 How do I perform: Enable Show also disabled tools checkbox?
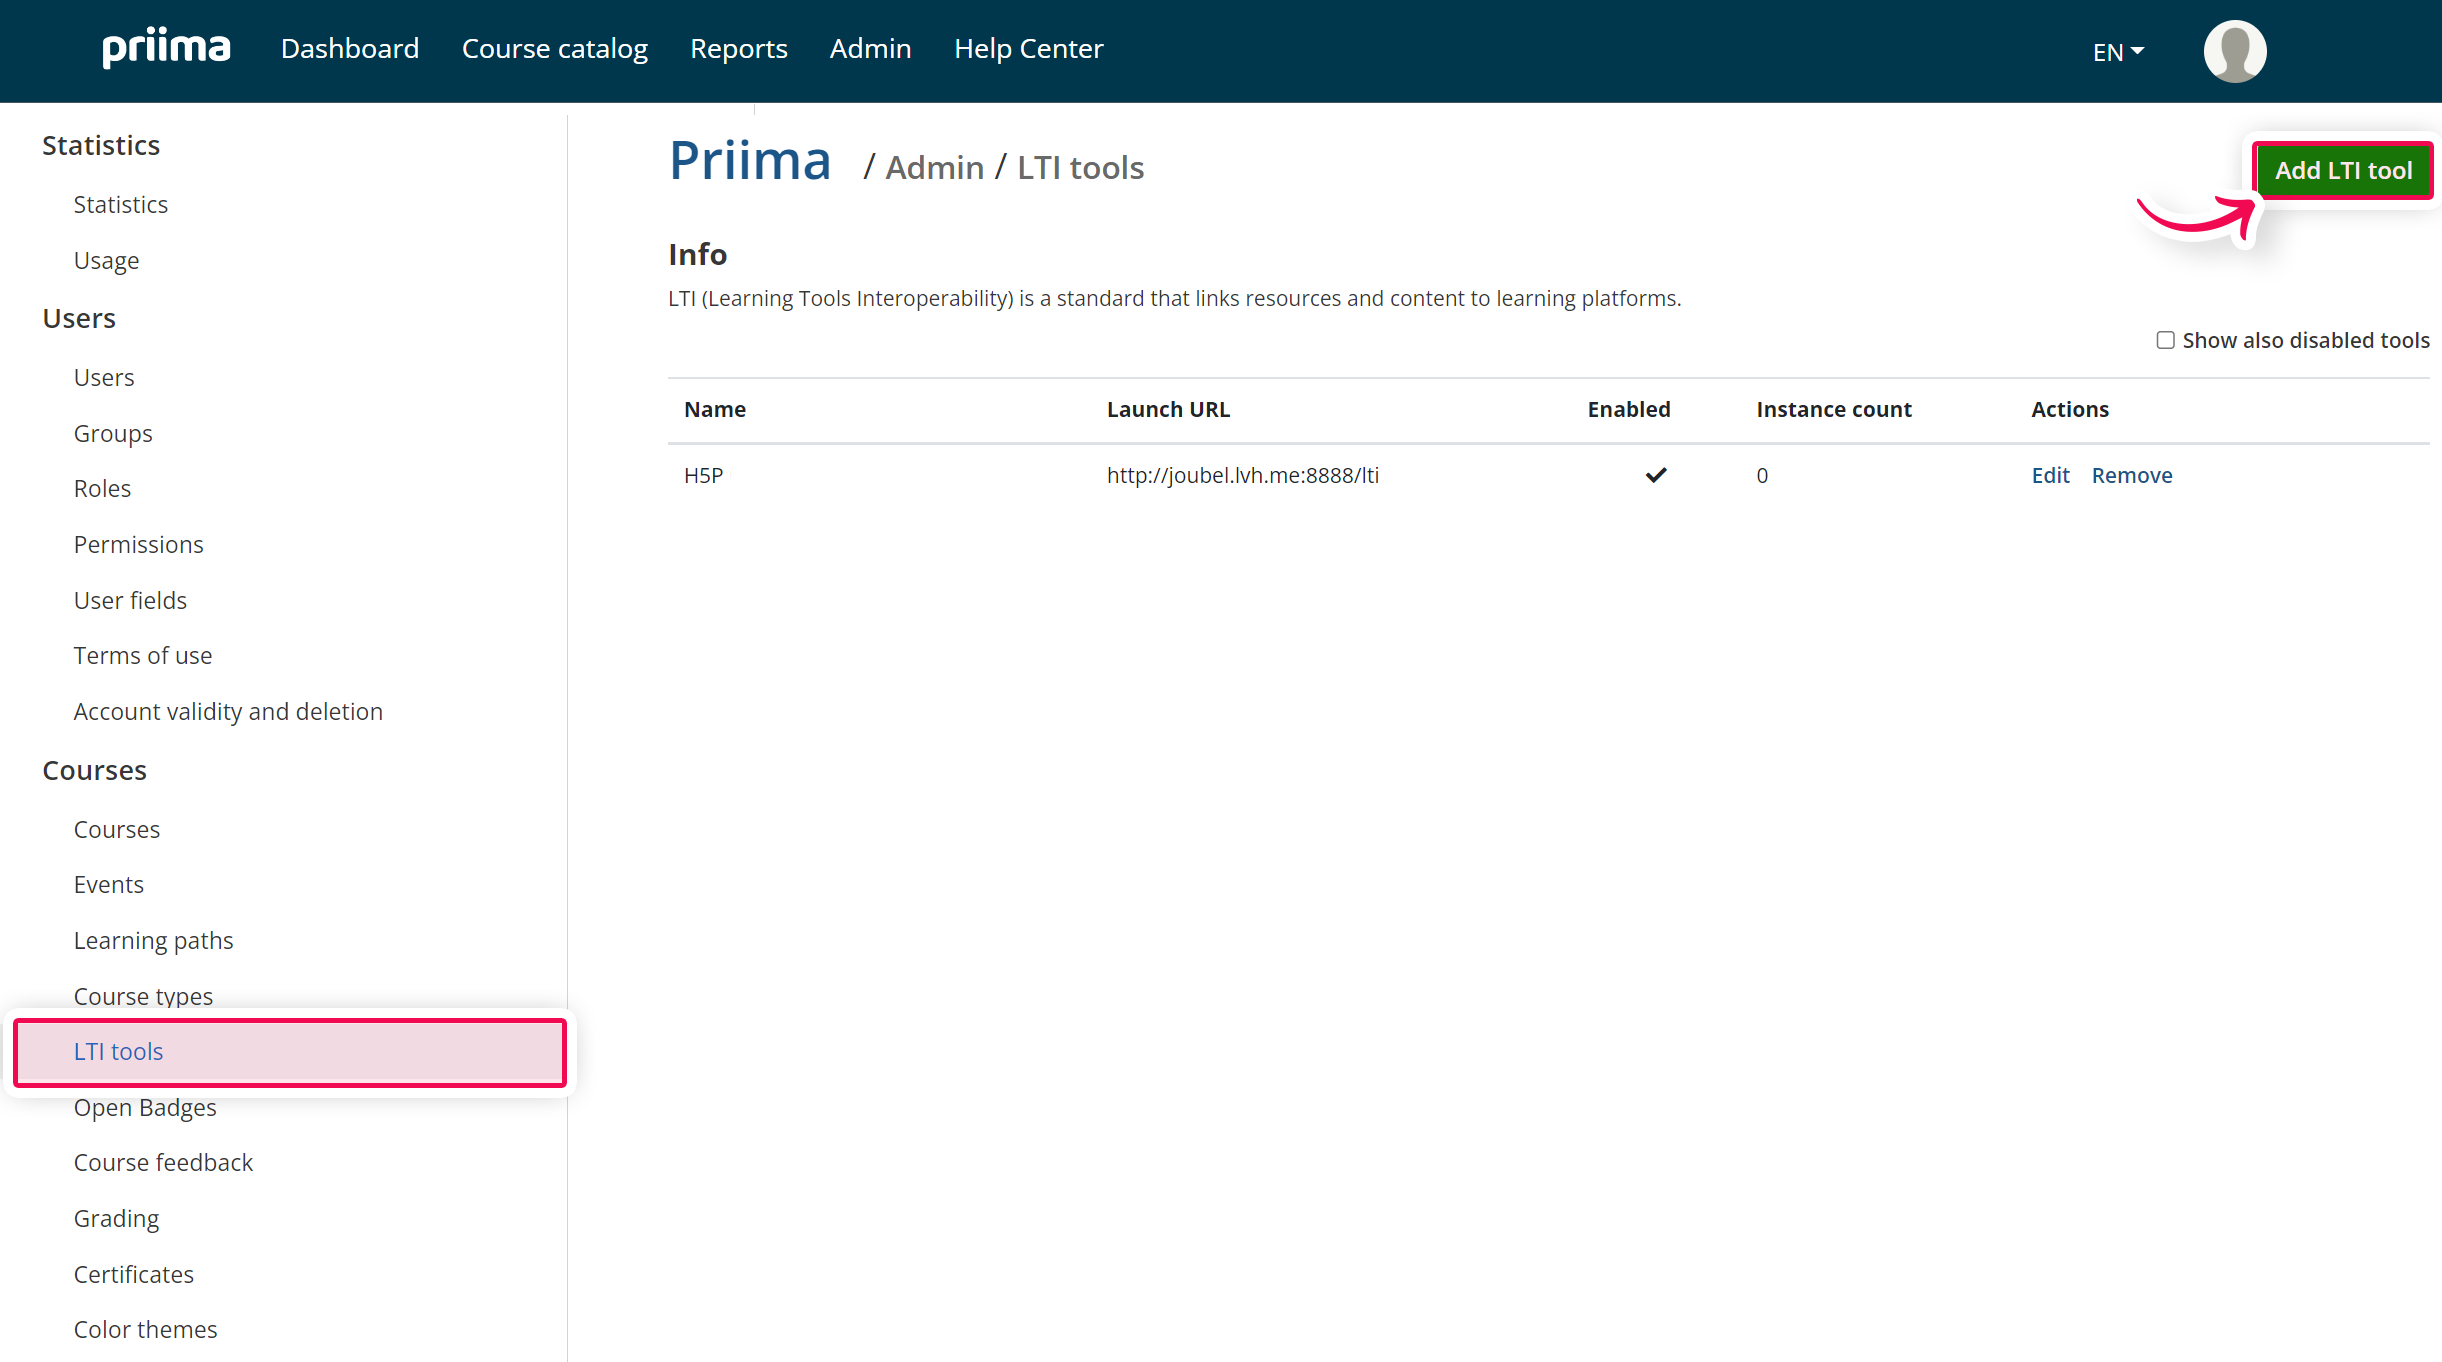(x=2165, y=340)
